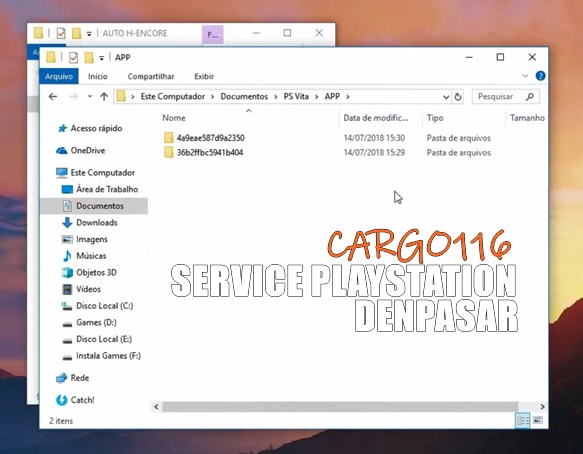This screenshot has height=454, width=583.
Task: Switch to the Exibir ribbon tab
Action: tap(204, 76)
